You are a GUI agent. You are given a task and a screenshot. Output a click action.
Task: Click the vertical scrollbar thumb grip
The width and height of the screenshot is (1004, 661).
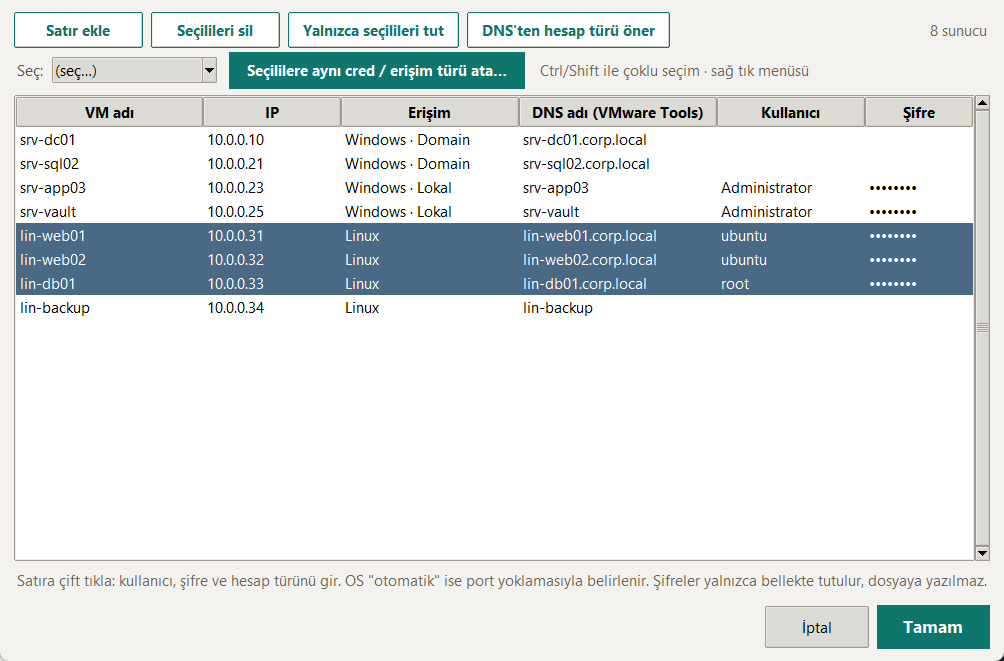click(x=982, y=328)
